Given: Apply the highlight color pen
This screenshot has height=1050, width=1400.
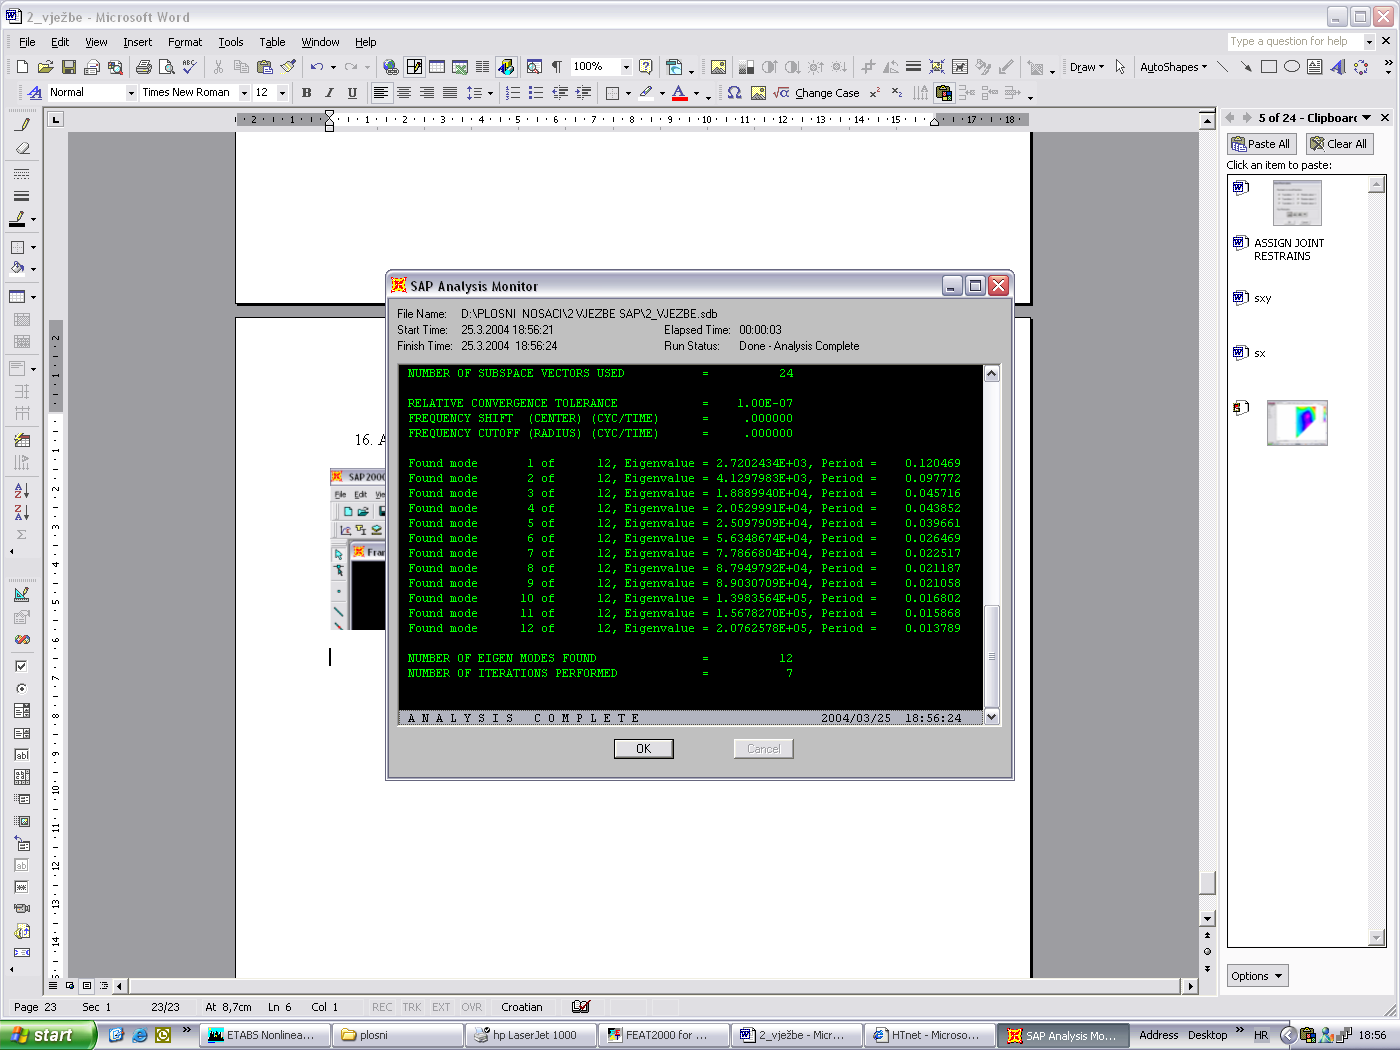Looking at the screenshot, I should click(x=646, y=93).
